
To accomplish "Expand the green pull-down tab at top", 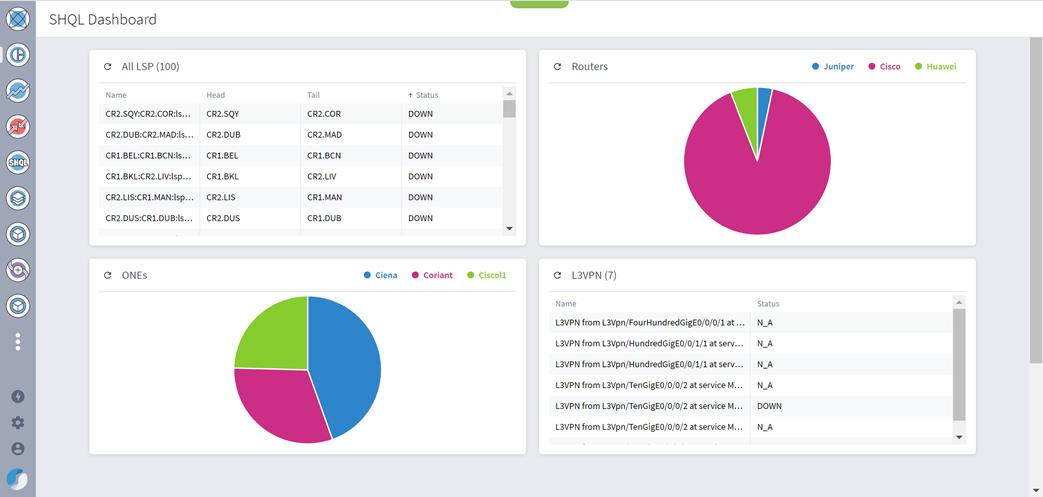I will 539,4.
